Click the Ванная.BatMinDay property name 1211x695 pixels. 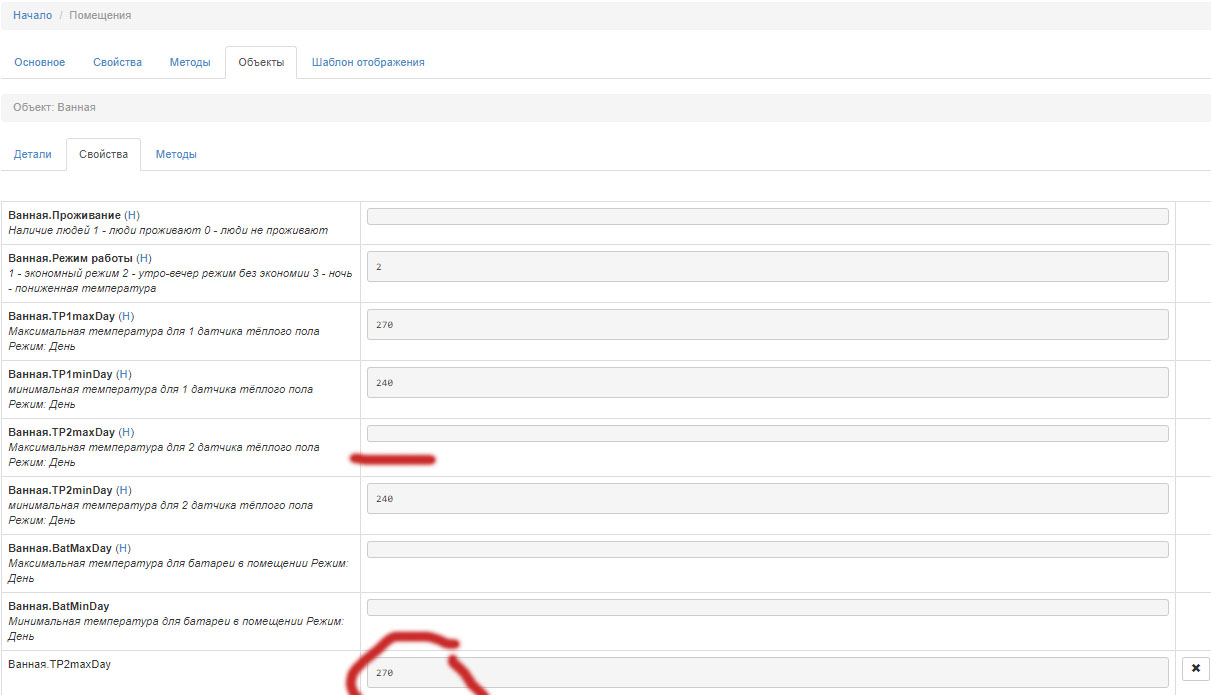59,606
